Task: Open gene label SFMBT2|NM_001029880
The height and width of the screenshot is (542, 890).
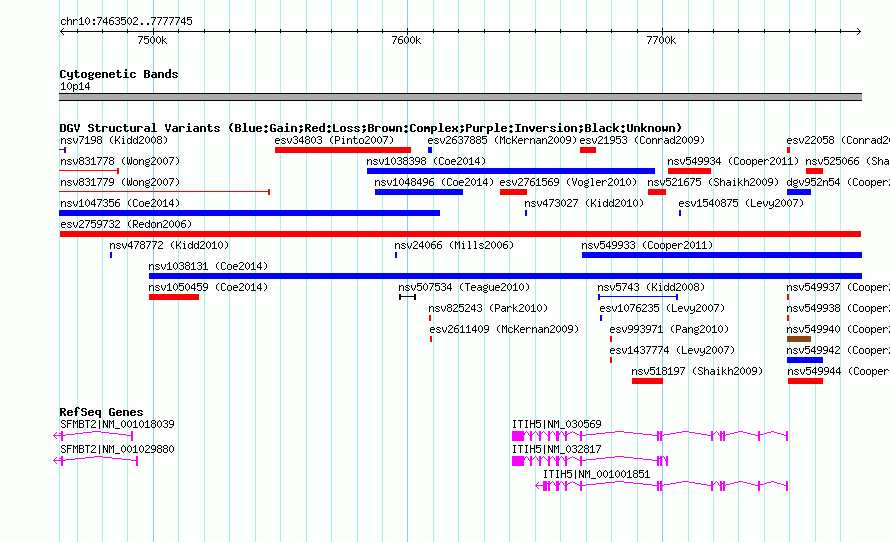Action: click(117, 449)
